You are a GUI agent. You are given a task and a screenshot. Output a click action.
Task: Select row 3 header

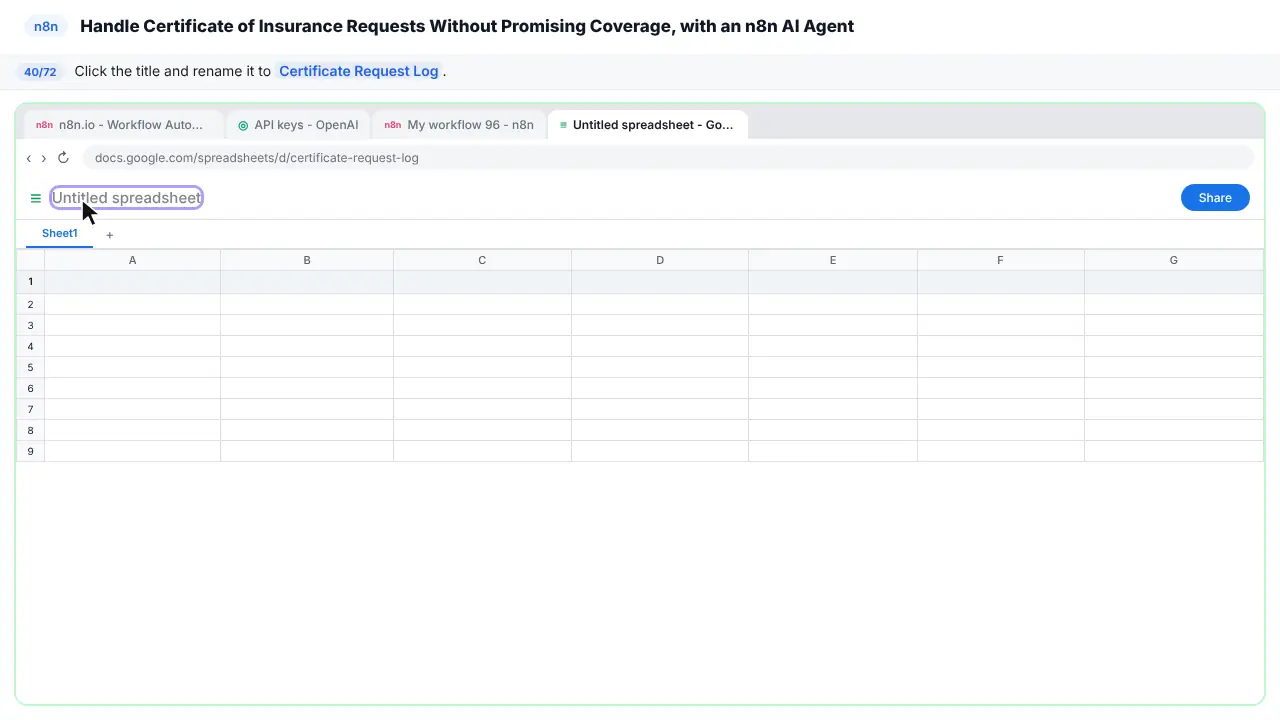[x=31, y=325]
